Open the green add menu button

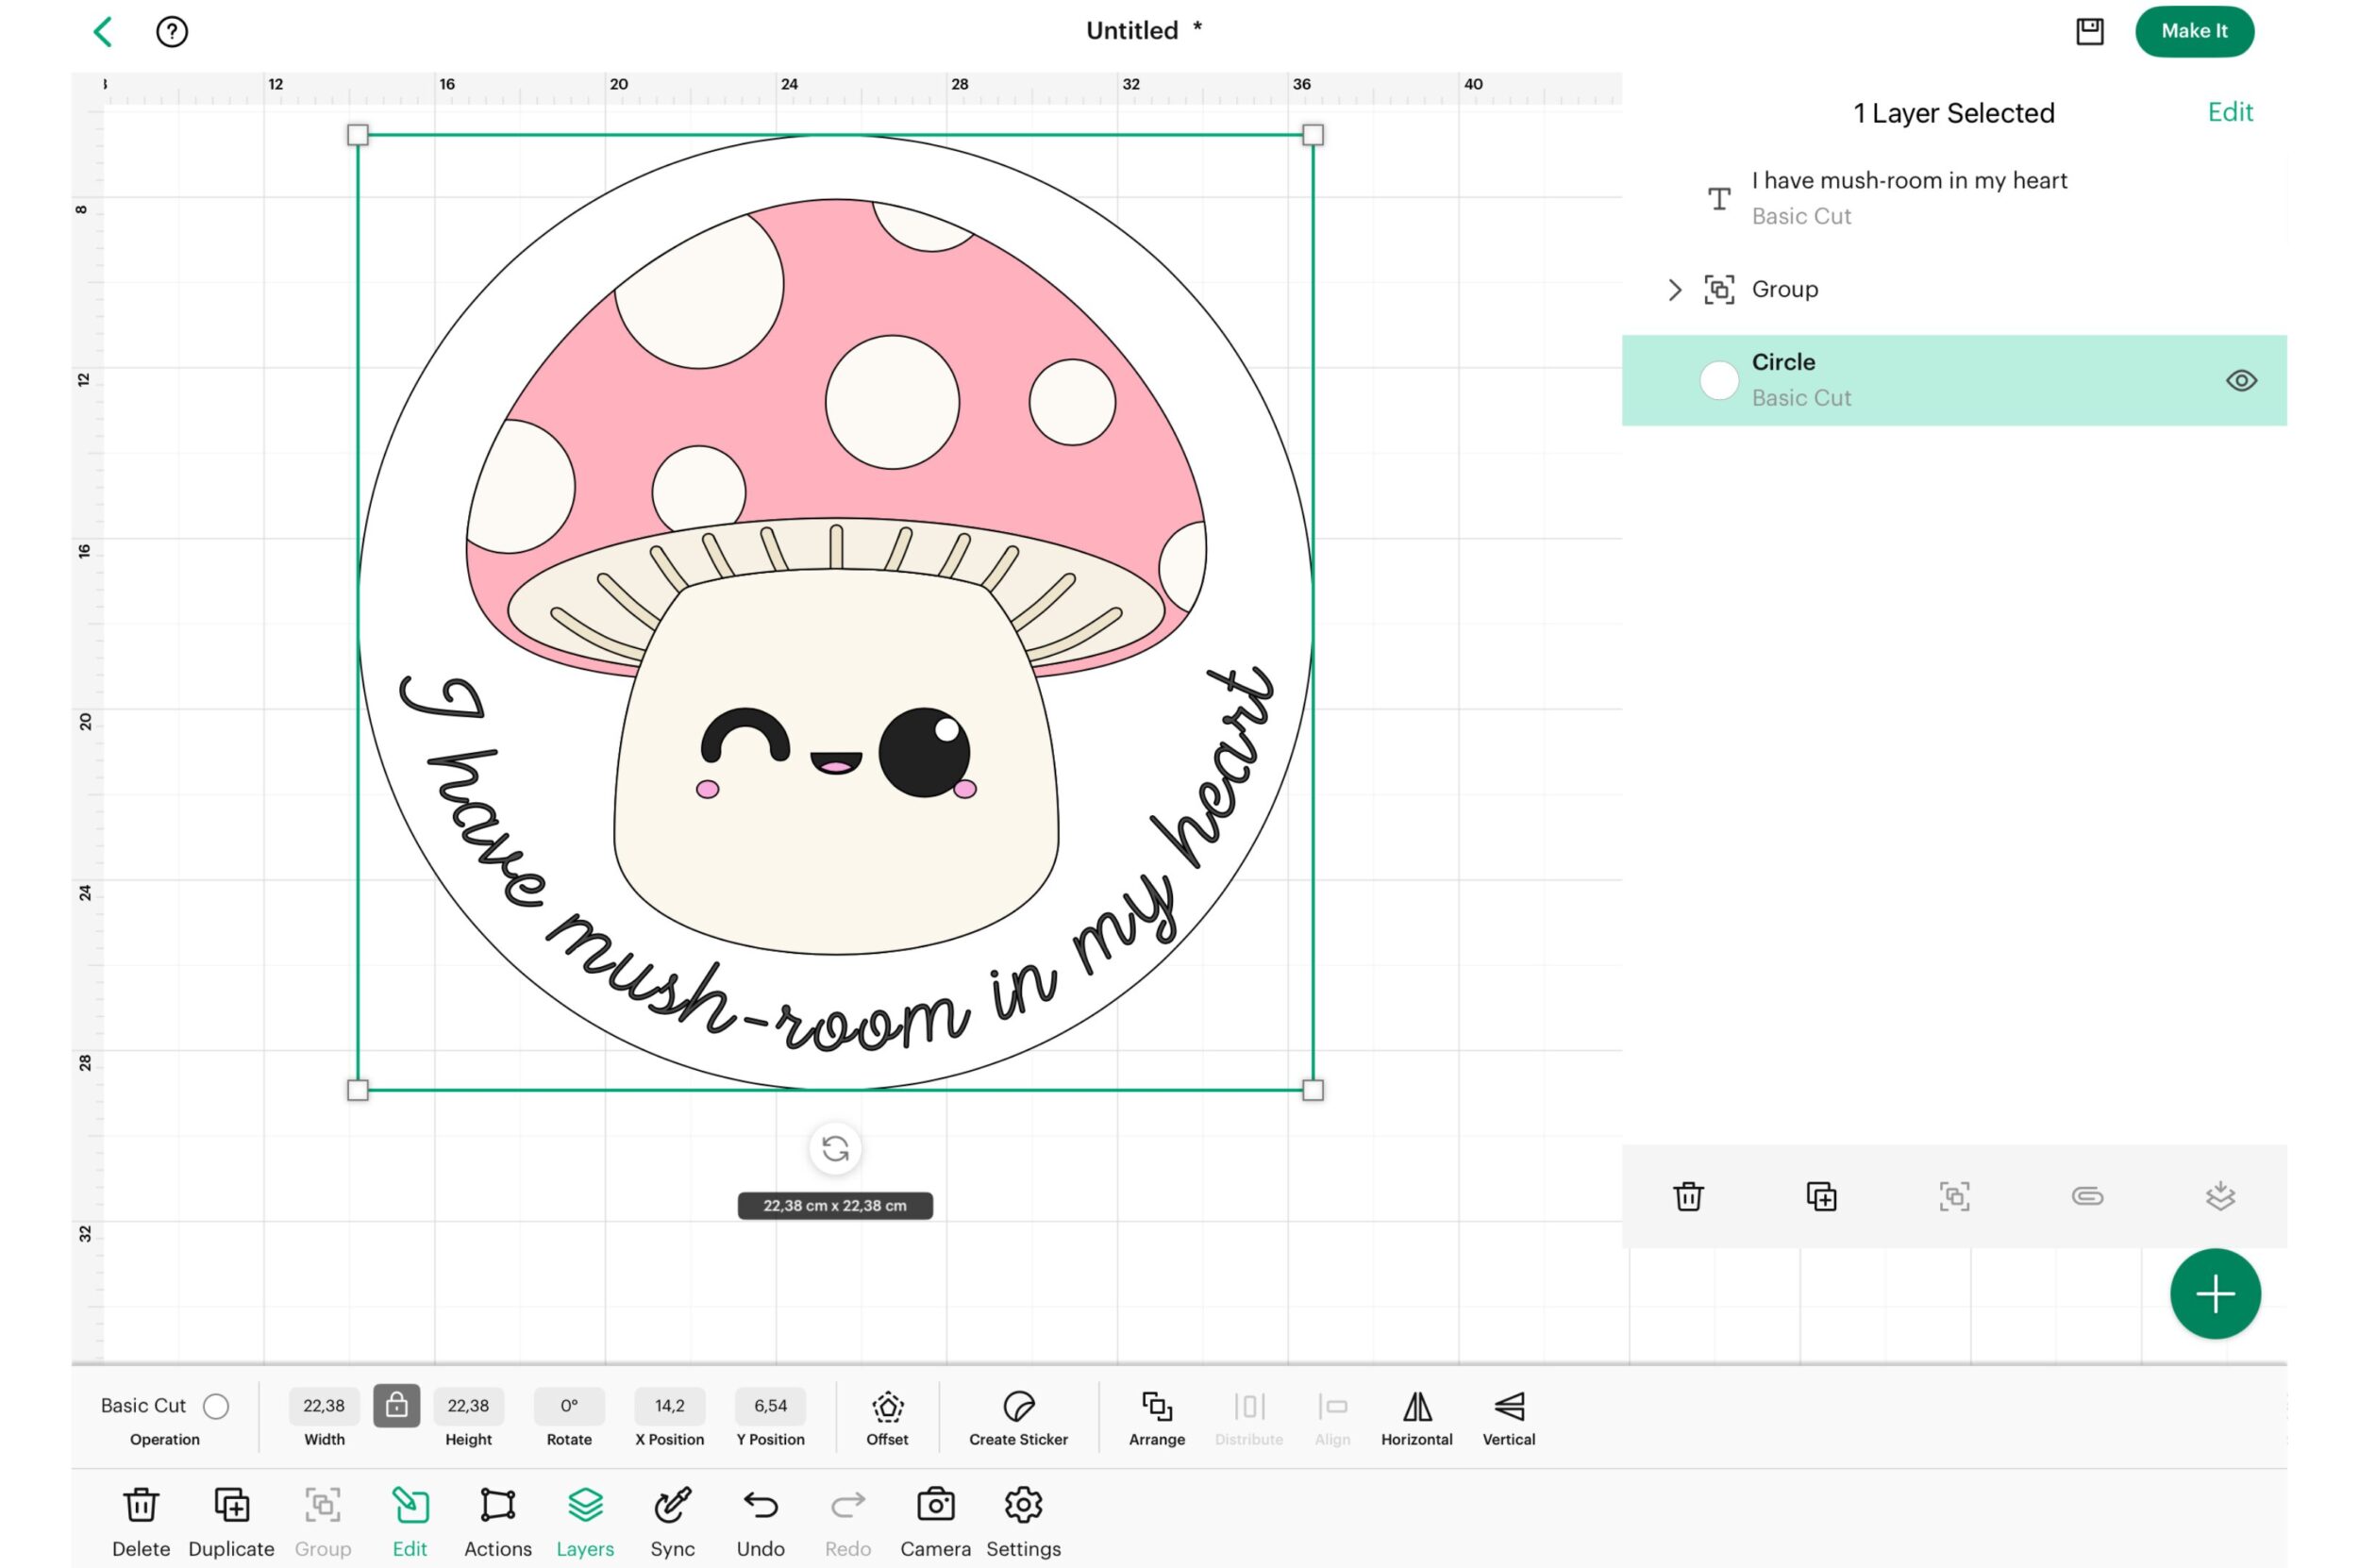click(x=2214, y=1294)
